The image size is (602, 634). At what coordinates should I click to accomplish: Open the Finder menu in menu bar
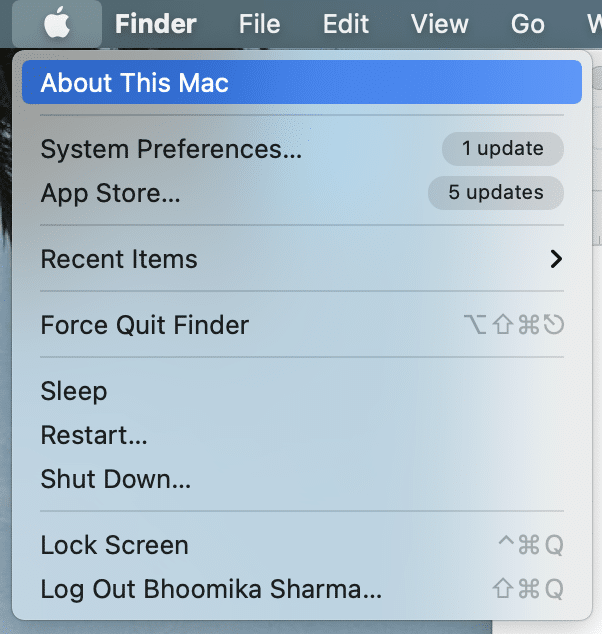coord(156,23)
